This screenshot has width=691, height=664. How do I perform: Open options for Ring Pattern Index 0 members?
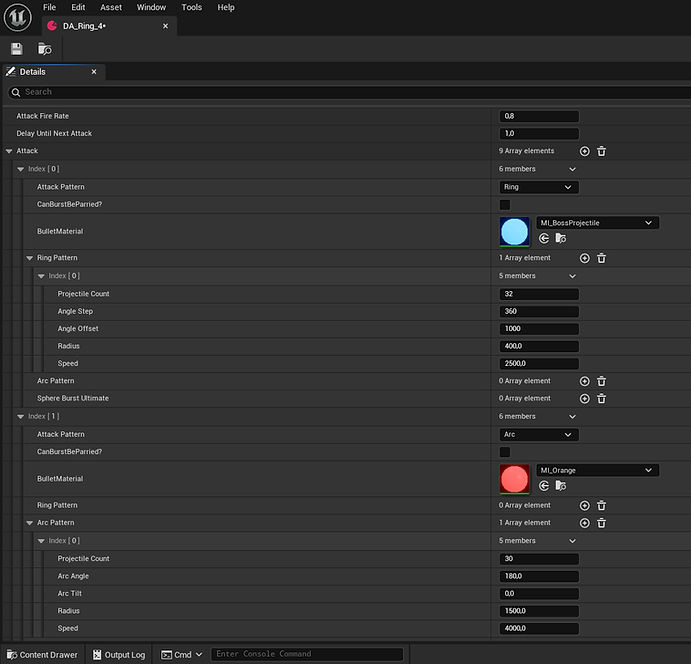(572, 276)
